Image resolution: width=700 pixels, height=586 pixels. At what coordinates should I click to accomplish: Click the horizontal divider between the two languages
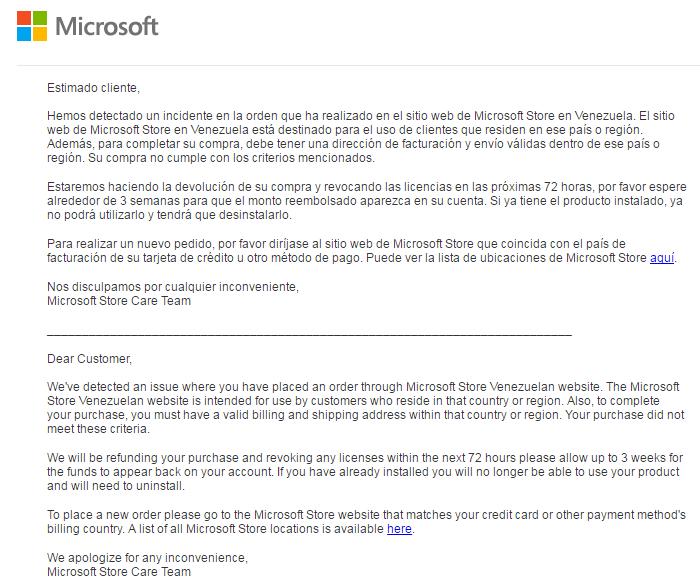310,333
